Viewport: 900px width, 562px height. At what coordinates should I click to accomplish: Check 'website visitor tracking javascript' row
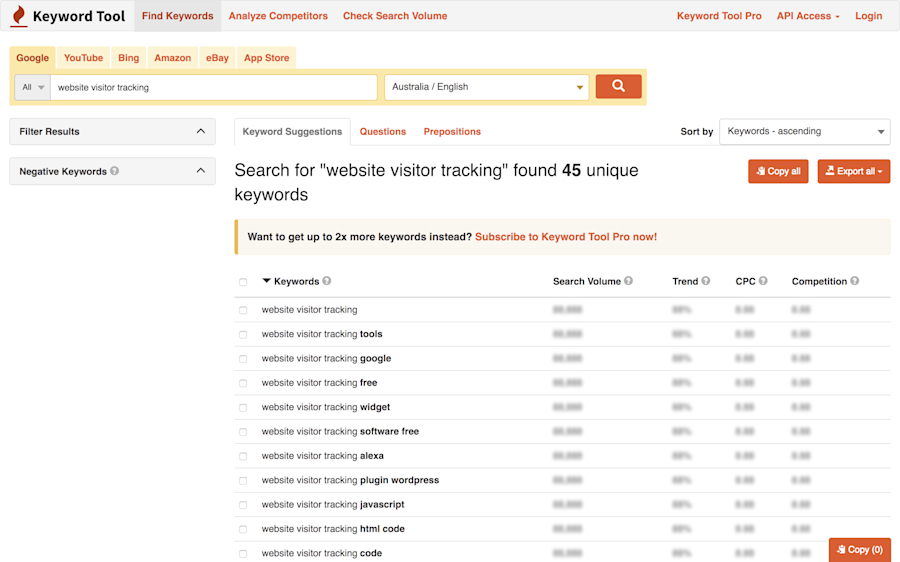(243, 505)
